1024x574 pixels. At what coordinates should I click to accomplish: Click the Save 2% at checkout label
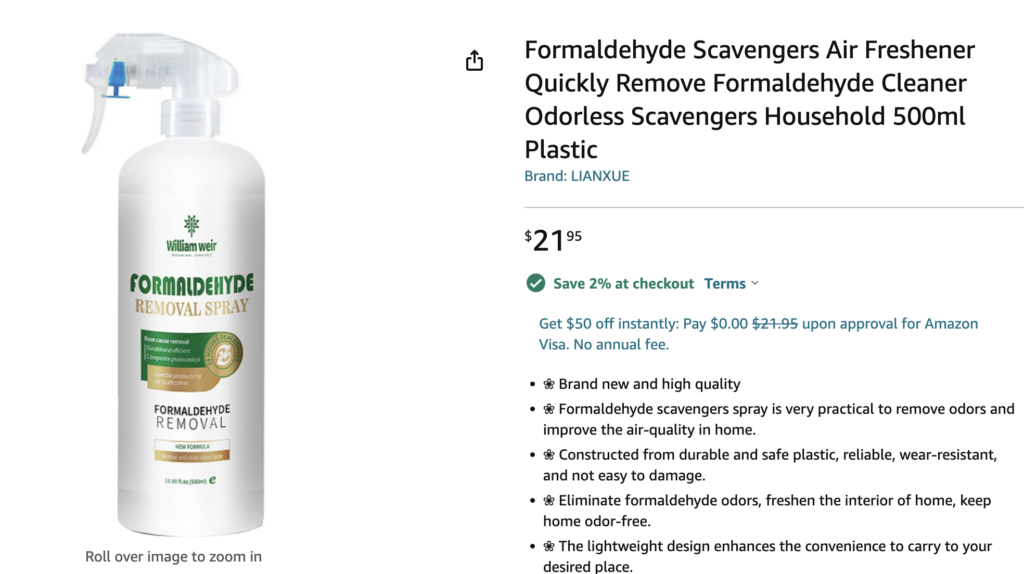pyautogui.click(x=623, y=283)
